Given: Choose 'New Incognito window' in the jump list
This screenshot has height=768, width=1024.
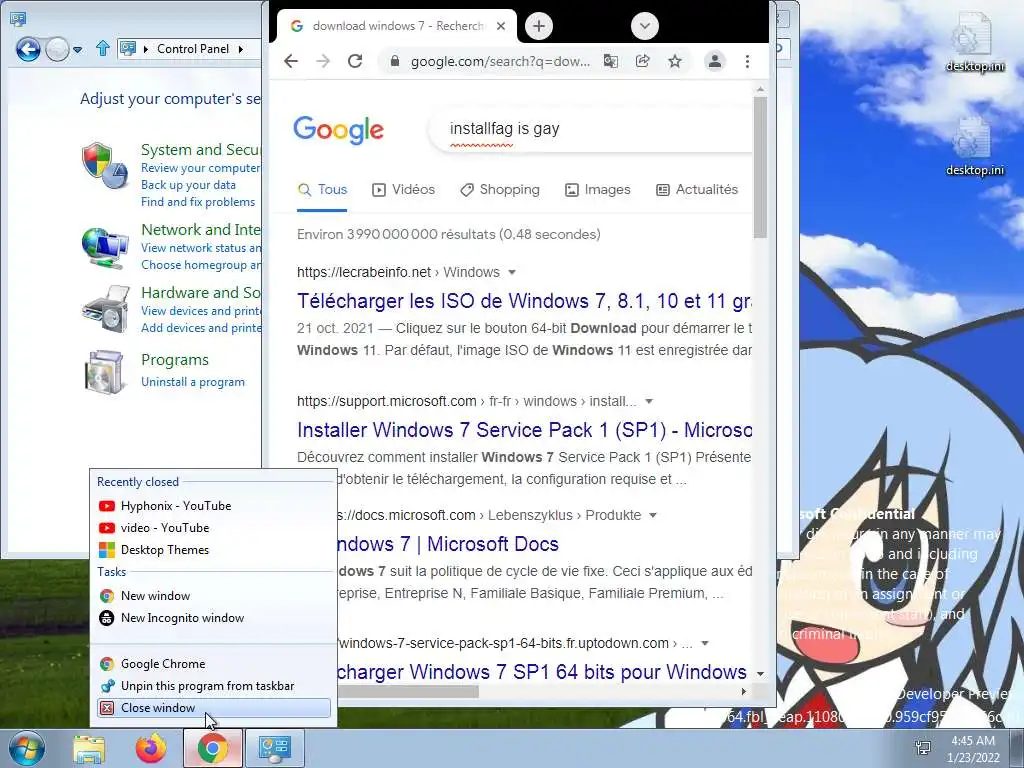Looking at the screenshot, I should tap(214, 618).
